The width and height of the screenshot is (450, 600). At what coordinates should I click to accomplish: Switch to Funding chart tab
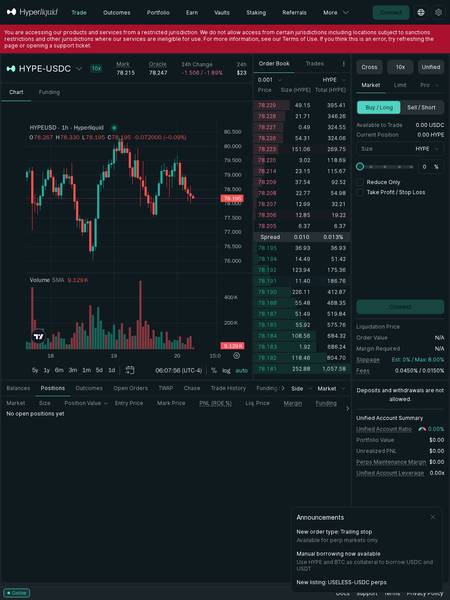click(x=49, y=92)
